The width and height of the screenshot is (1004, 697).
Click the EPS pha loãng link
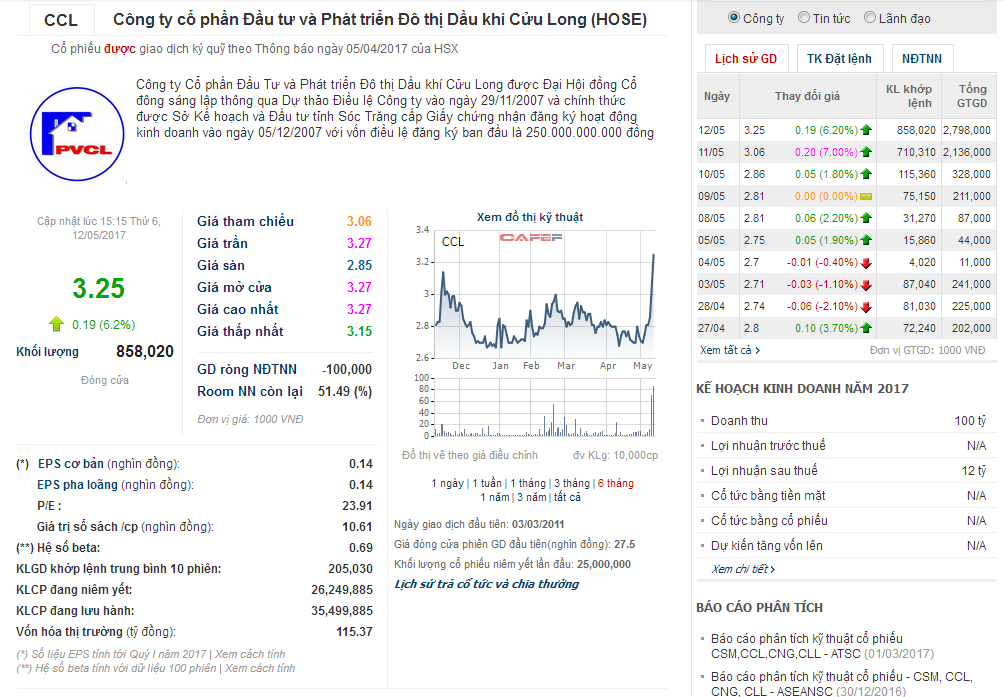coord(77,485)
